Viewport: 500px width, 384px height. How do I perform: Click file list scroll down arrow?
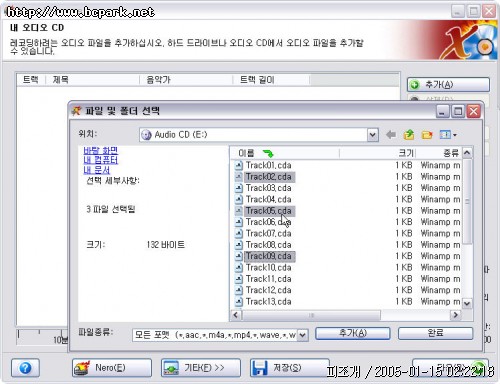[467, 303]
